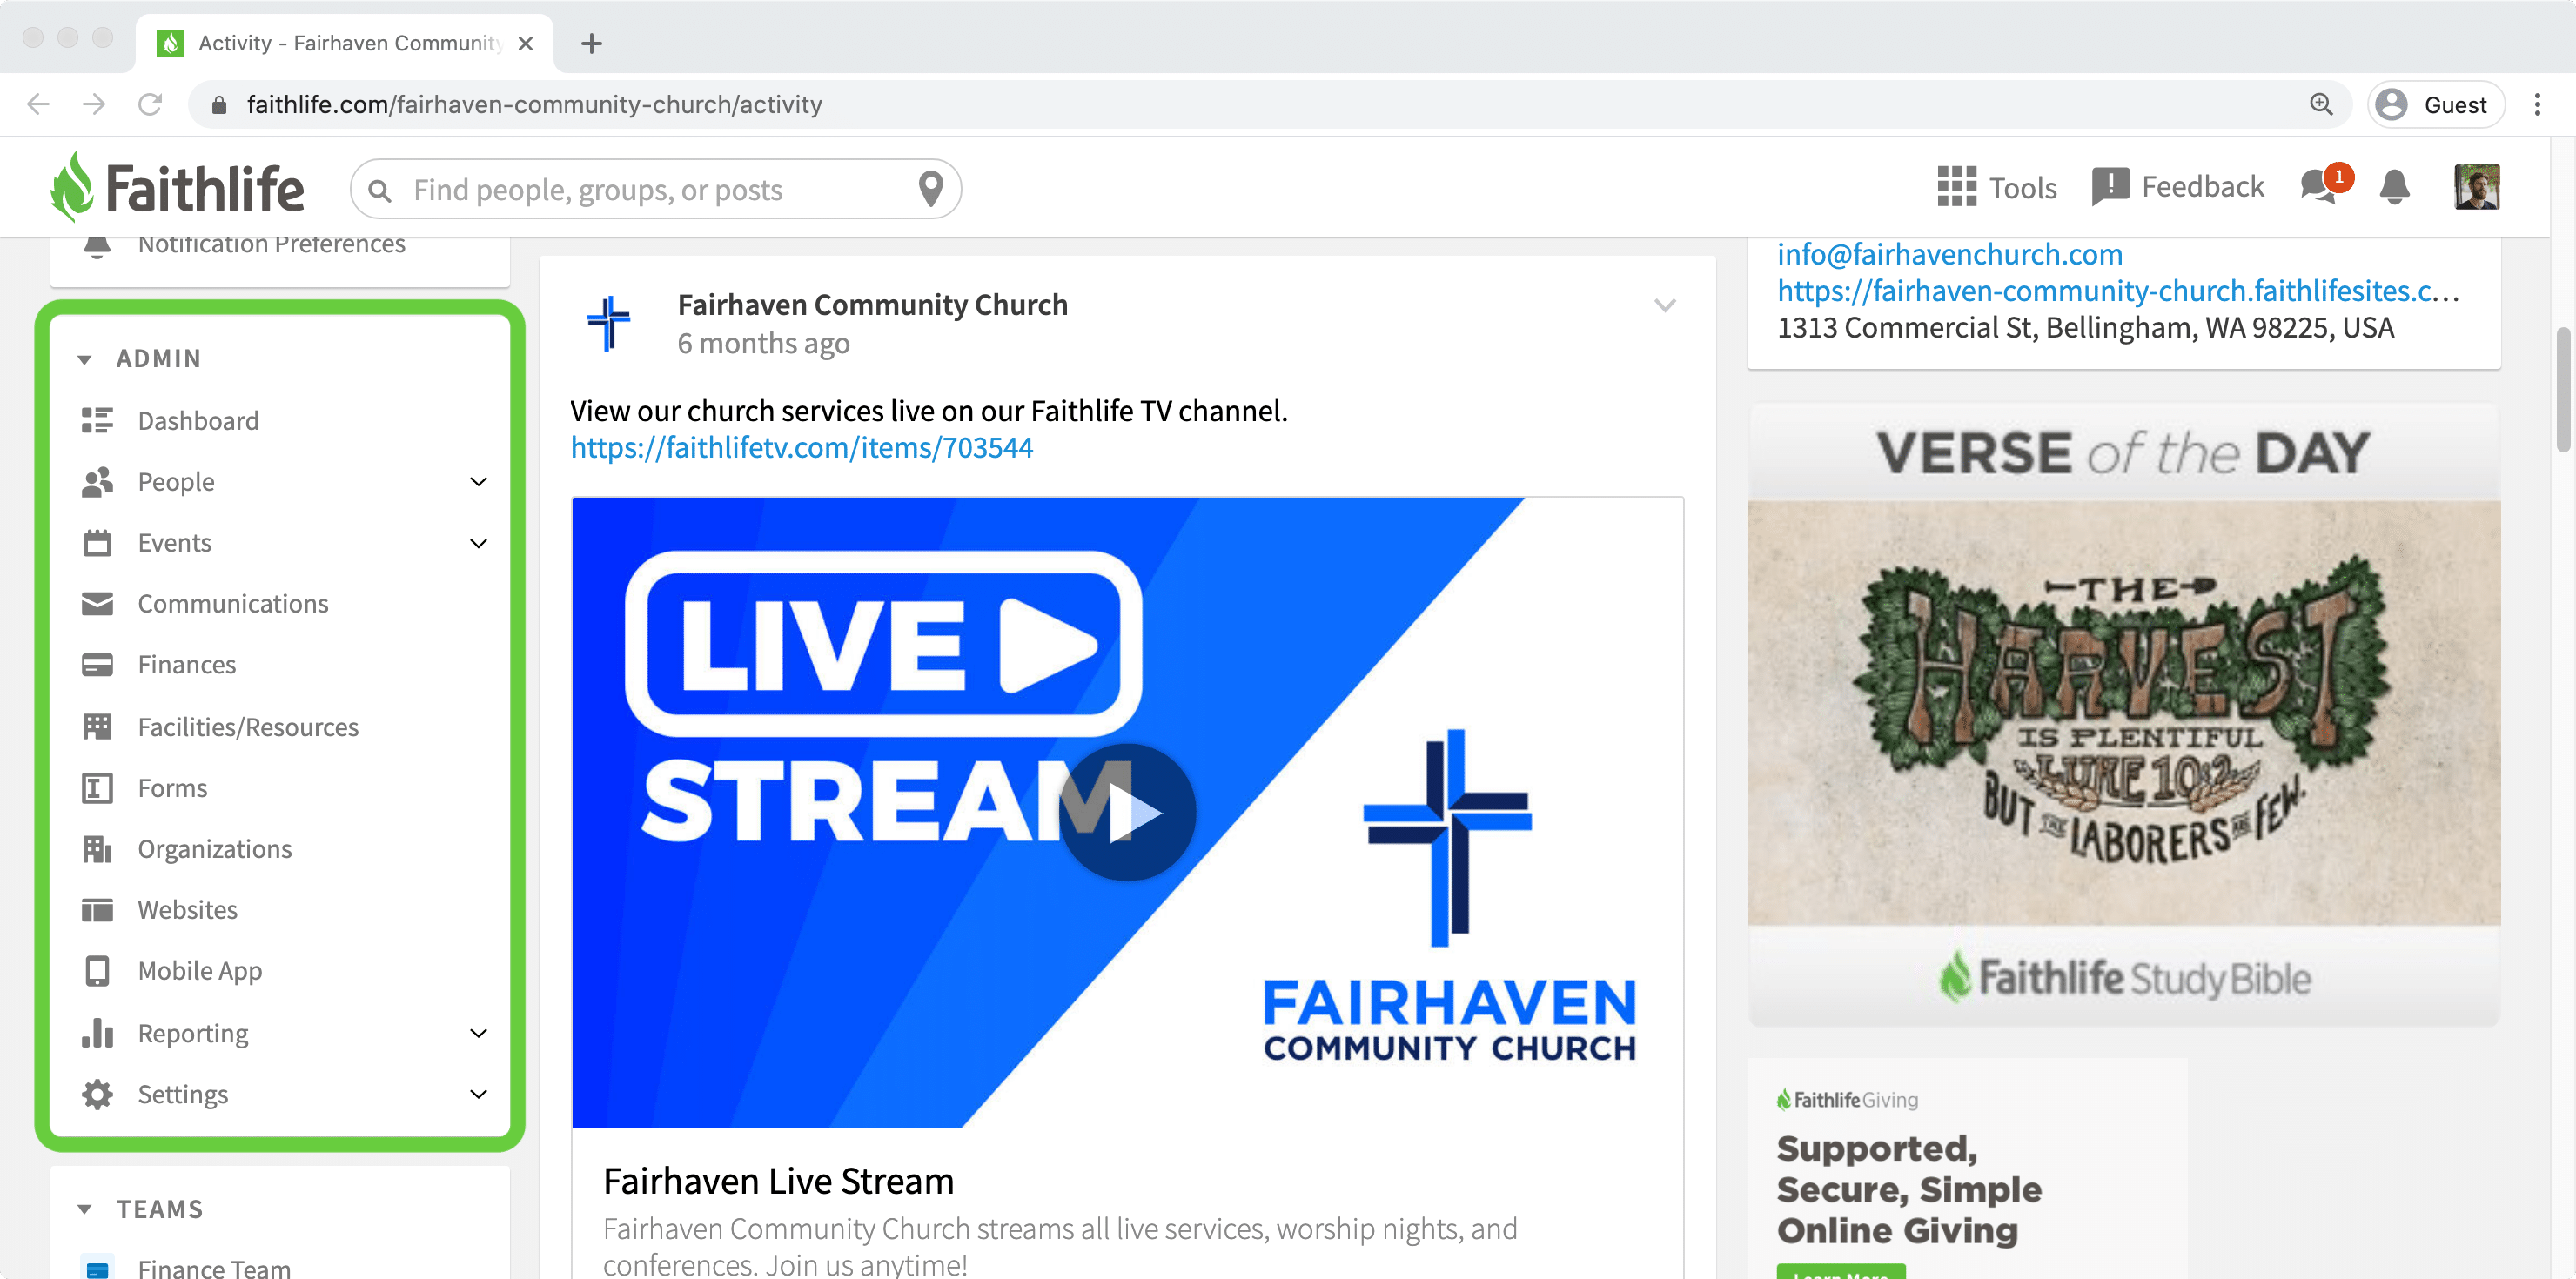Viewport: 2576px width, 1279px height.
Task: Click the Fairhaven Community Church post avatar
Action: pos(608,322)
